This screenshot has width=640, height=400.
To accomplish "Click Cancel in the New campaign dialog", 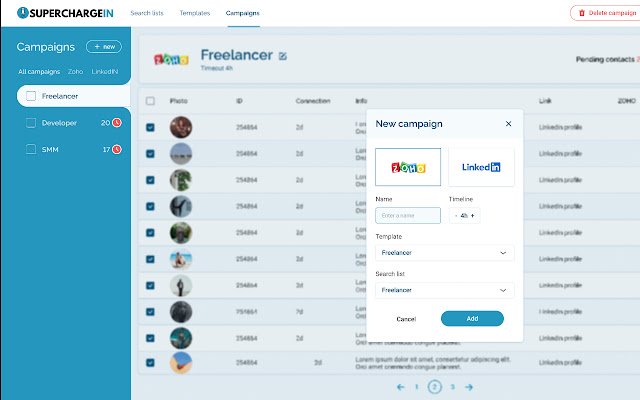I will [x=406, y=319].
